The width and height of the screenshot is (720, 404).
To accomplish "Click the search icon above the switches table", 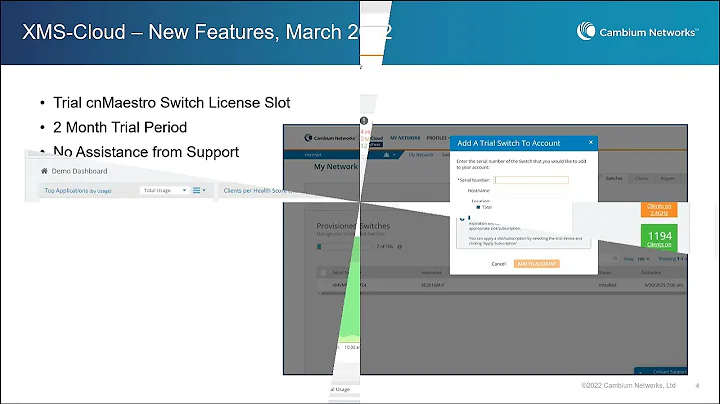I will click(x=615, y=259).
